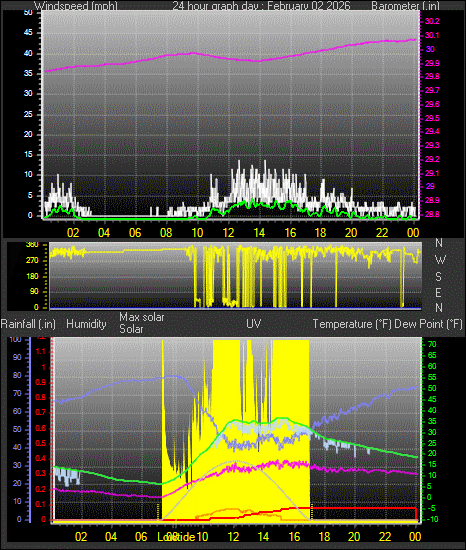Image resolution: width=466 pixels, height=550 pixels.
Task: Click the "UV" legend label
Action: [254, 324]
